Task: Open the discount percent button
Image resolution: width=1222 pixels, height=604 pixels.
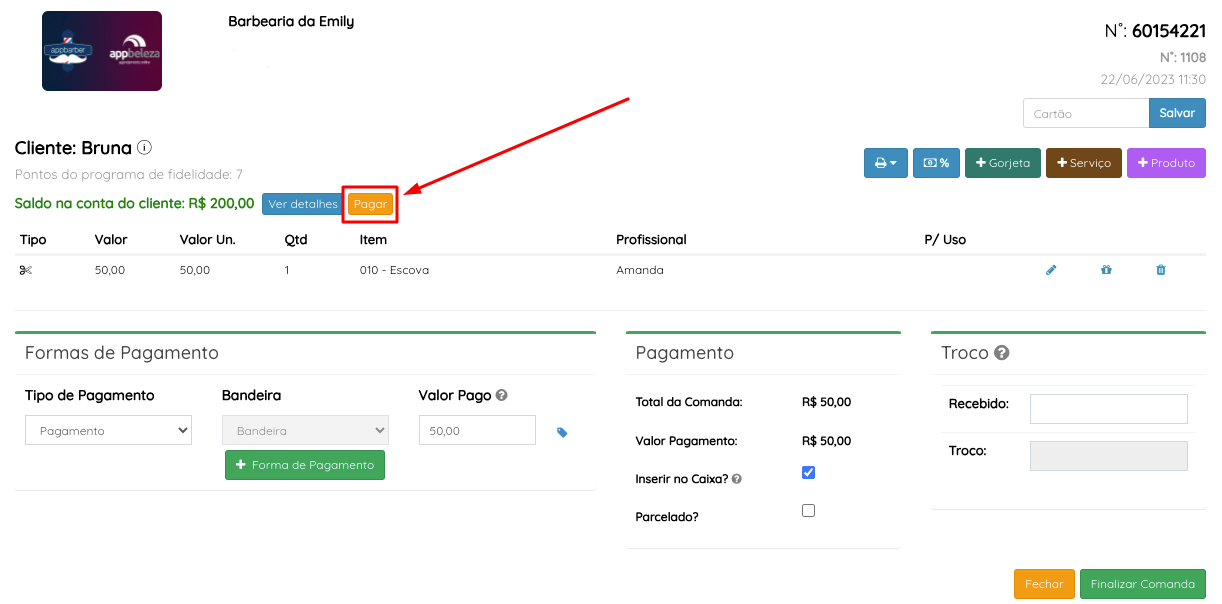Action: pos(936,163)
